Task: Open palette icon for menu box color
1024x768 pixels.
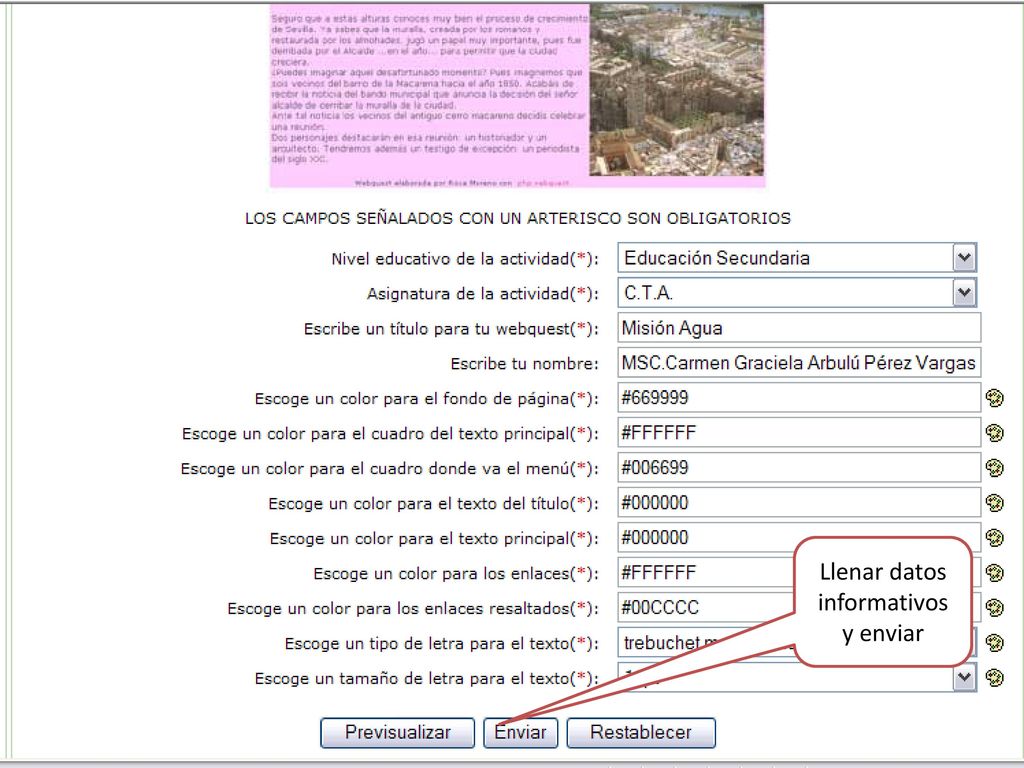Action: (994, 468)
